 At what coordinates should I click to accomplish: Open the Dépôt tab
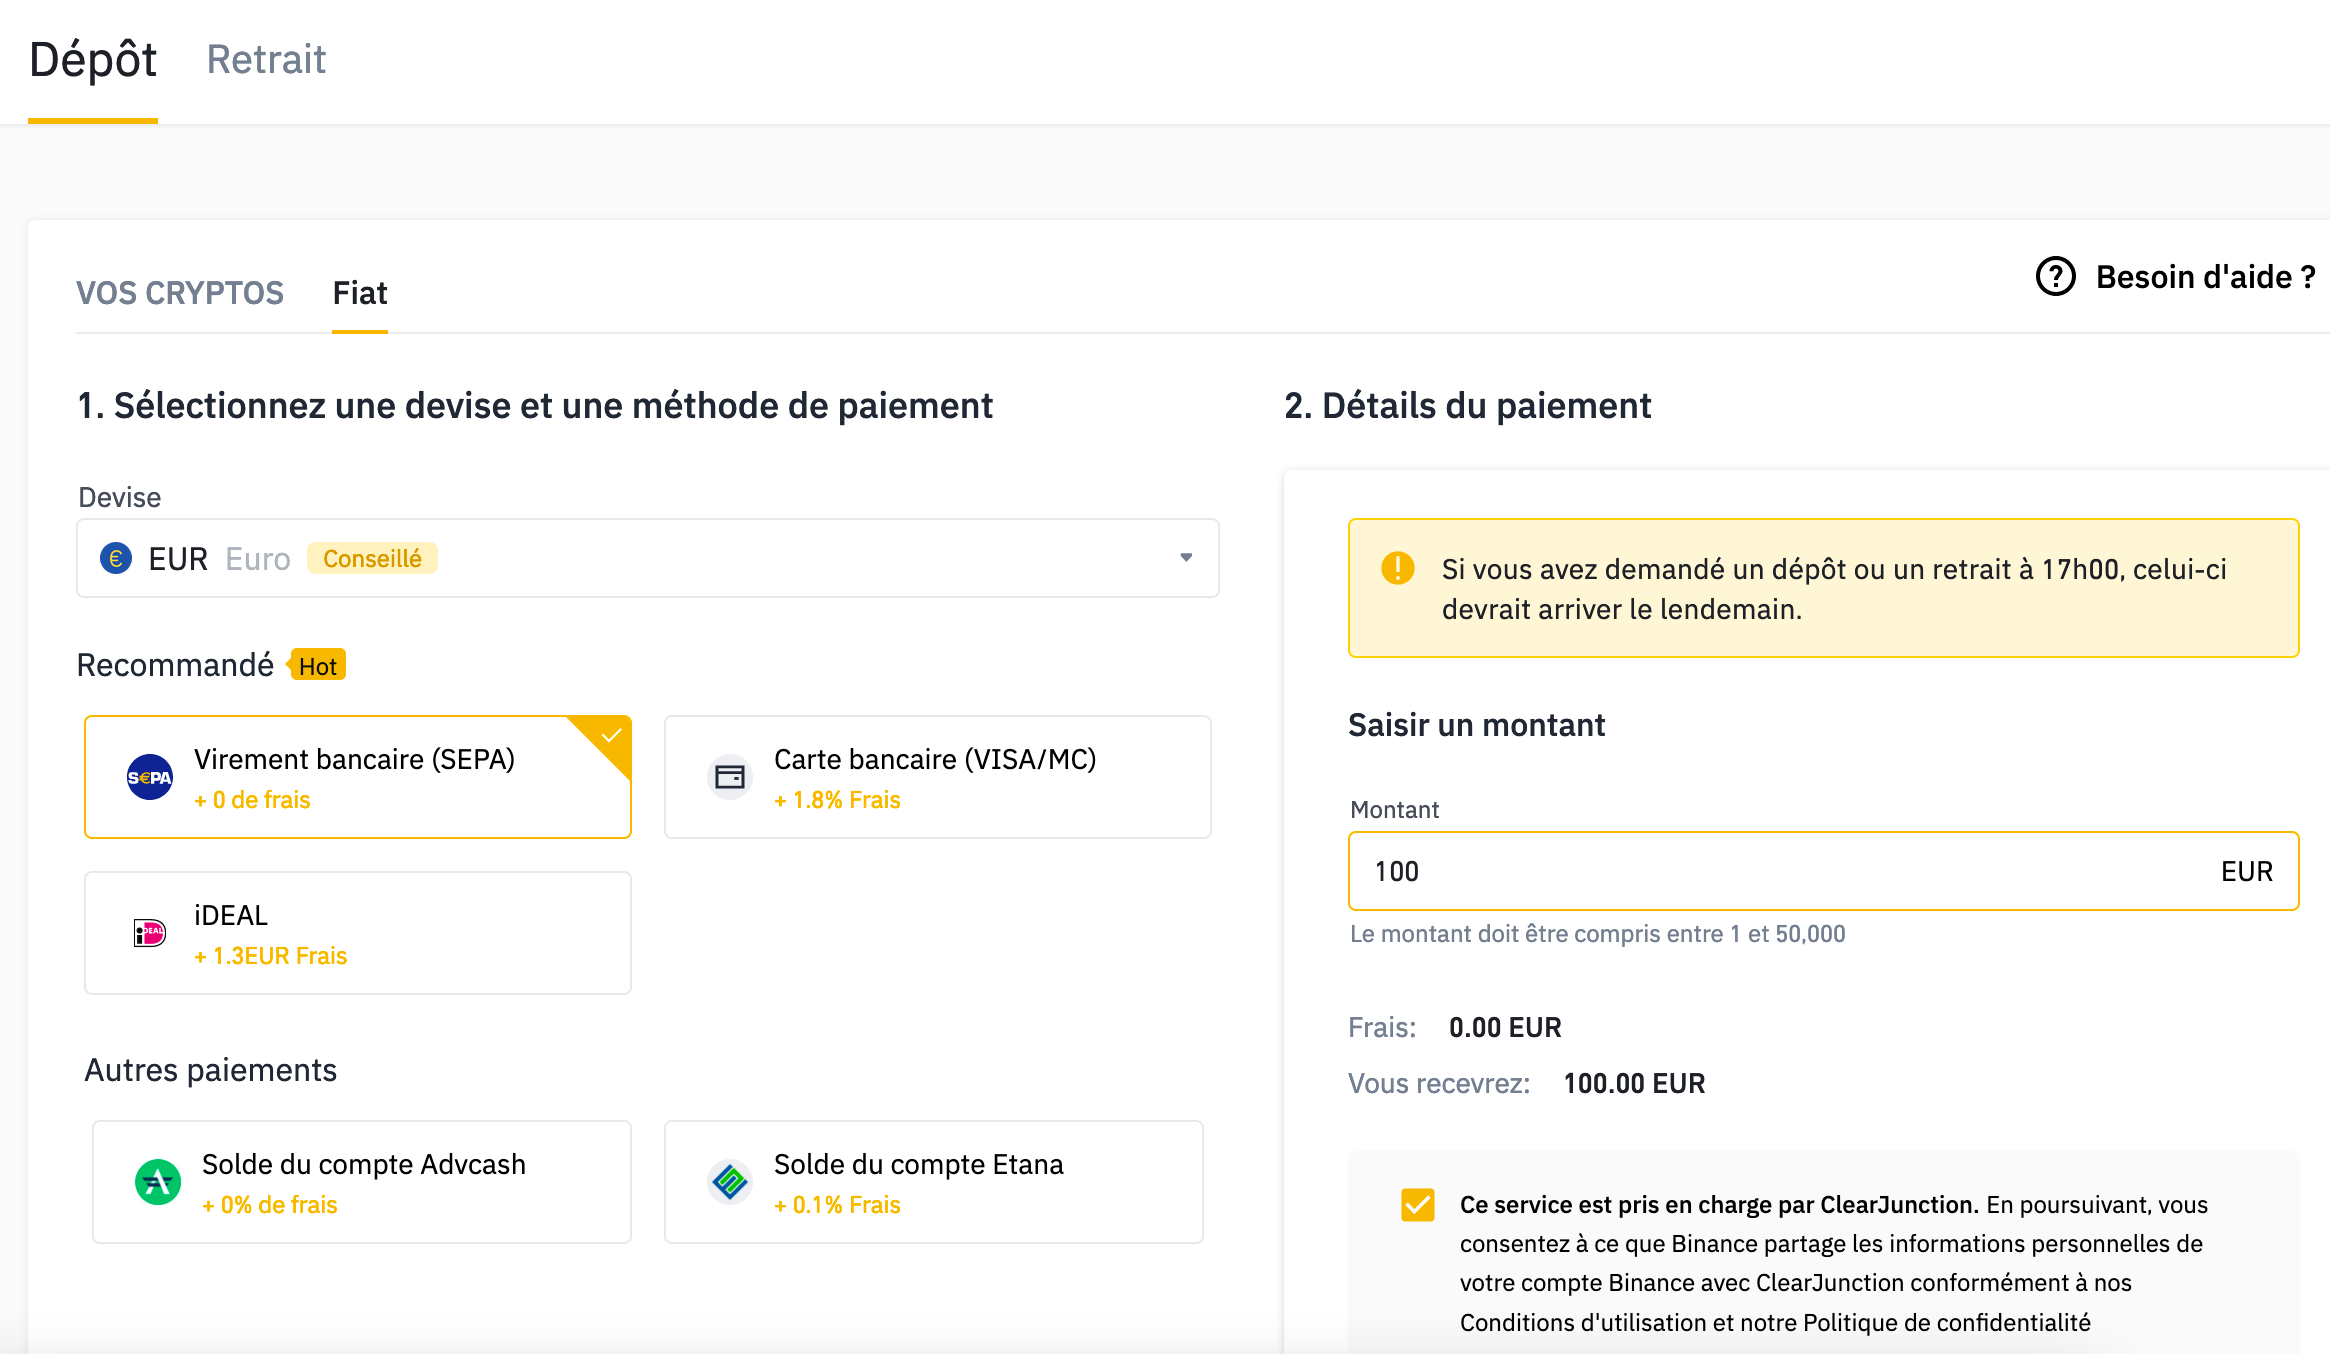[93, 60]
